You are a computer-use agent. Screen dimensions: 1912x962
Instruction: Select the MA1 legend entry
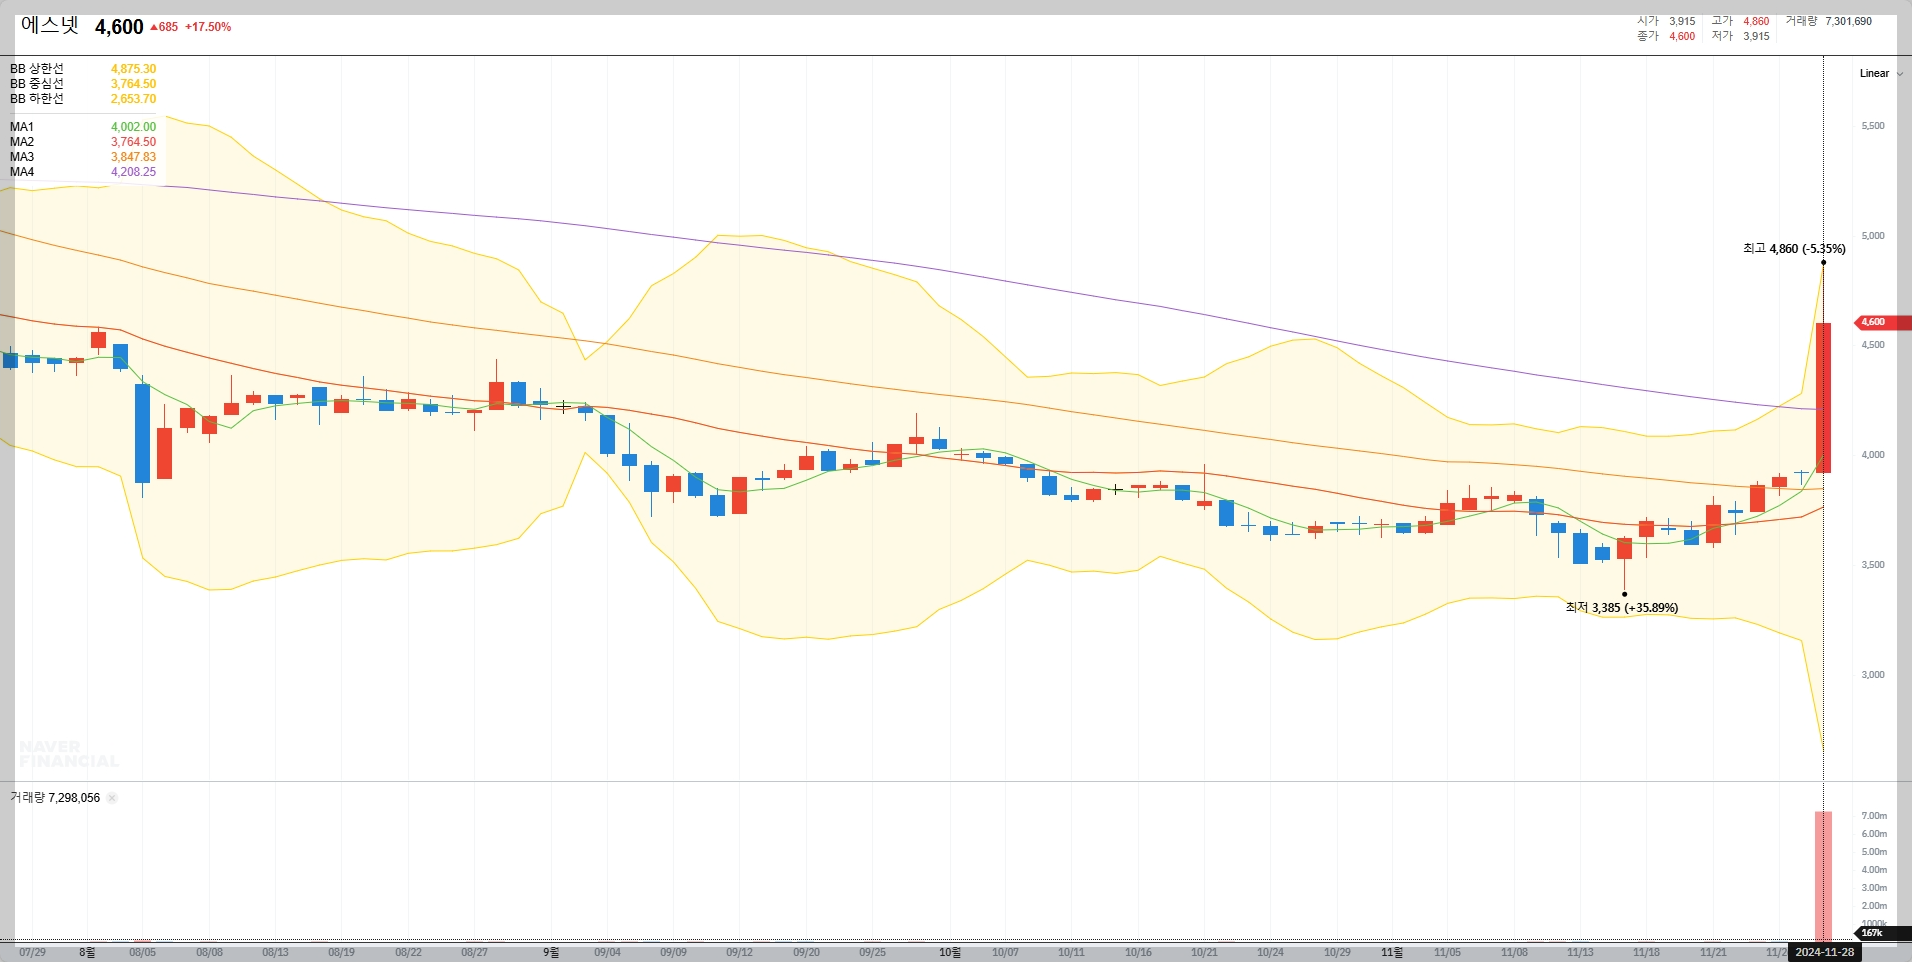click(83, 127)
